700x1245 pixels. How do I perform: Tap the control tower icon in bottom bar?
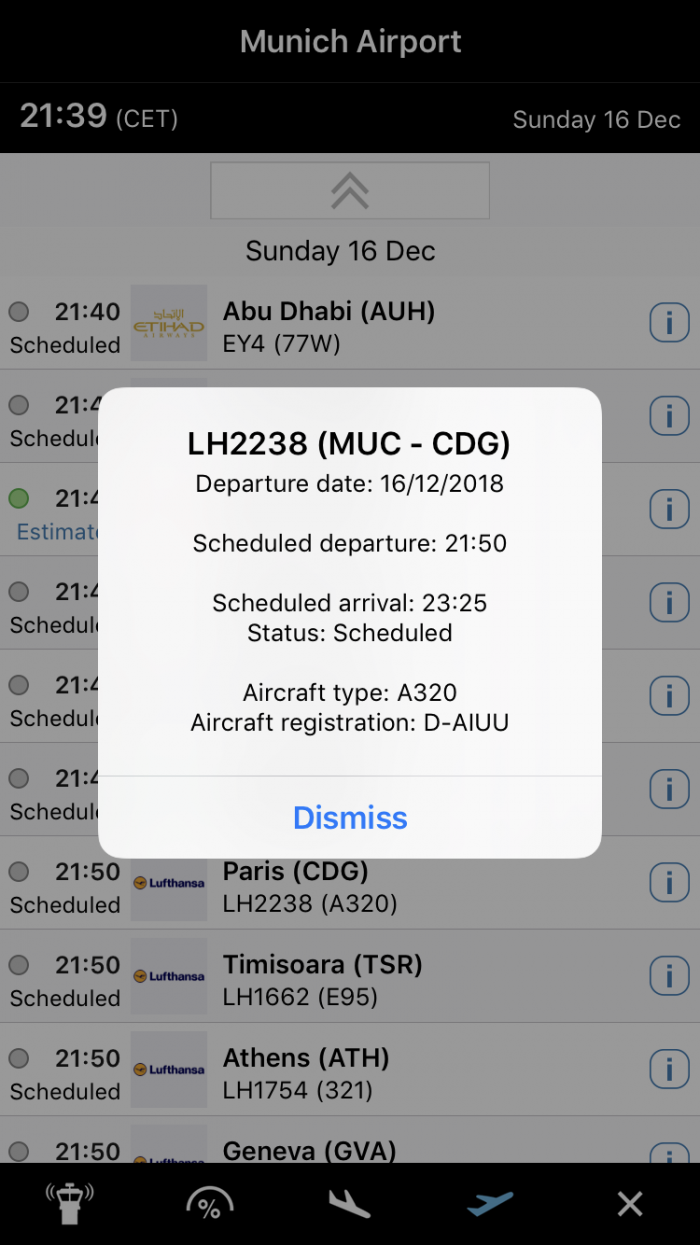pos(69,1203)
